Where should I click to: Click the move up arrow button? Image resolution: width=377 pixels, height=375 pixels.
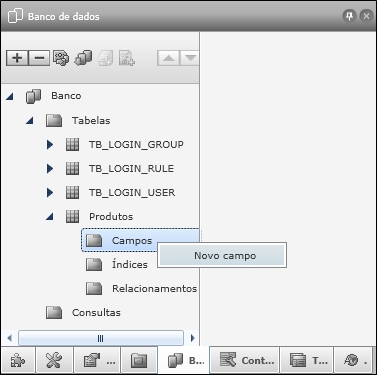(x=168, y=58)
